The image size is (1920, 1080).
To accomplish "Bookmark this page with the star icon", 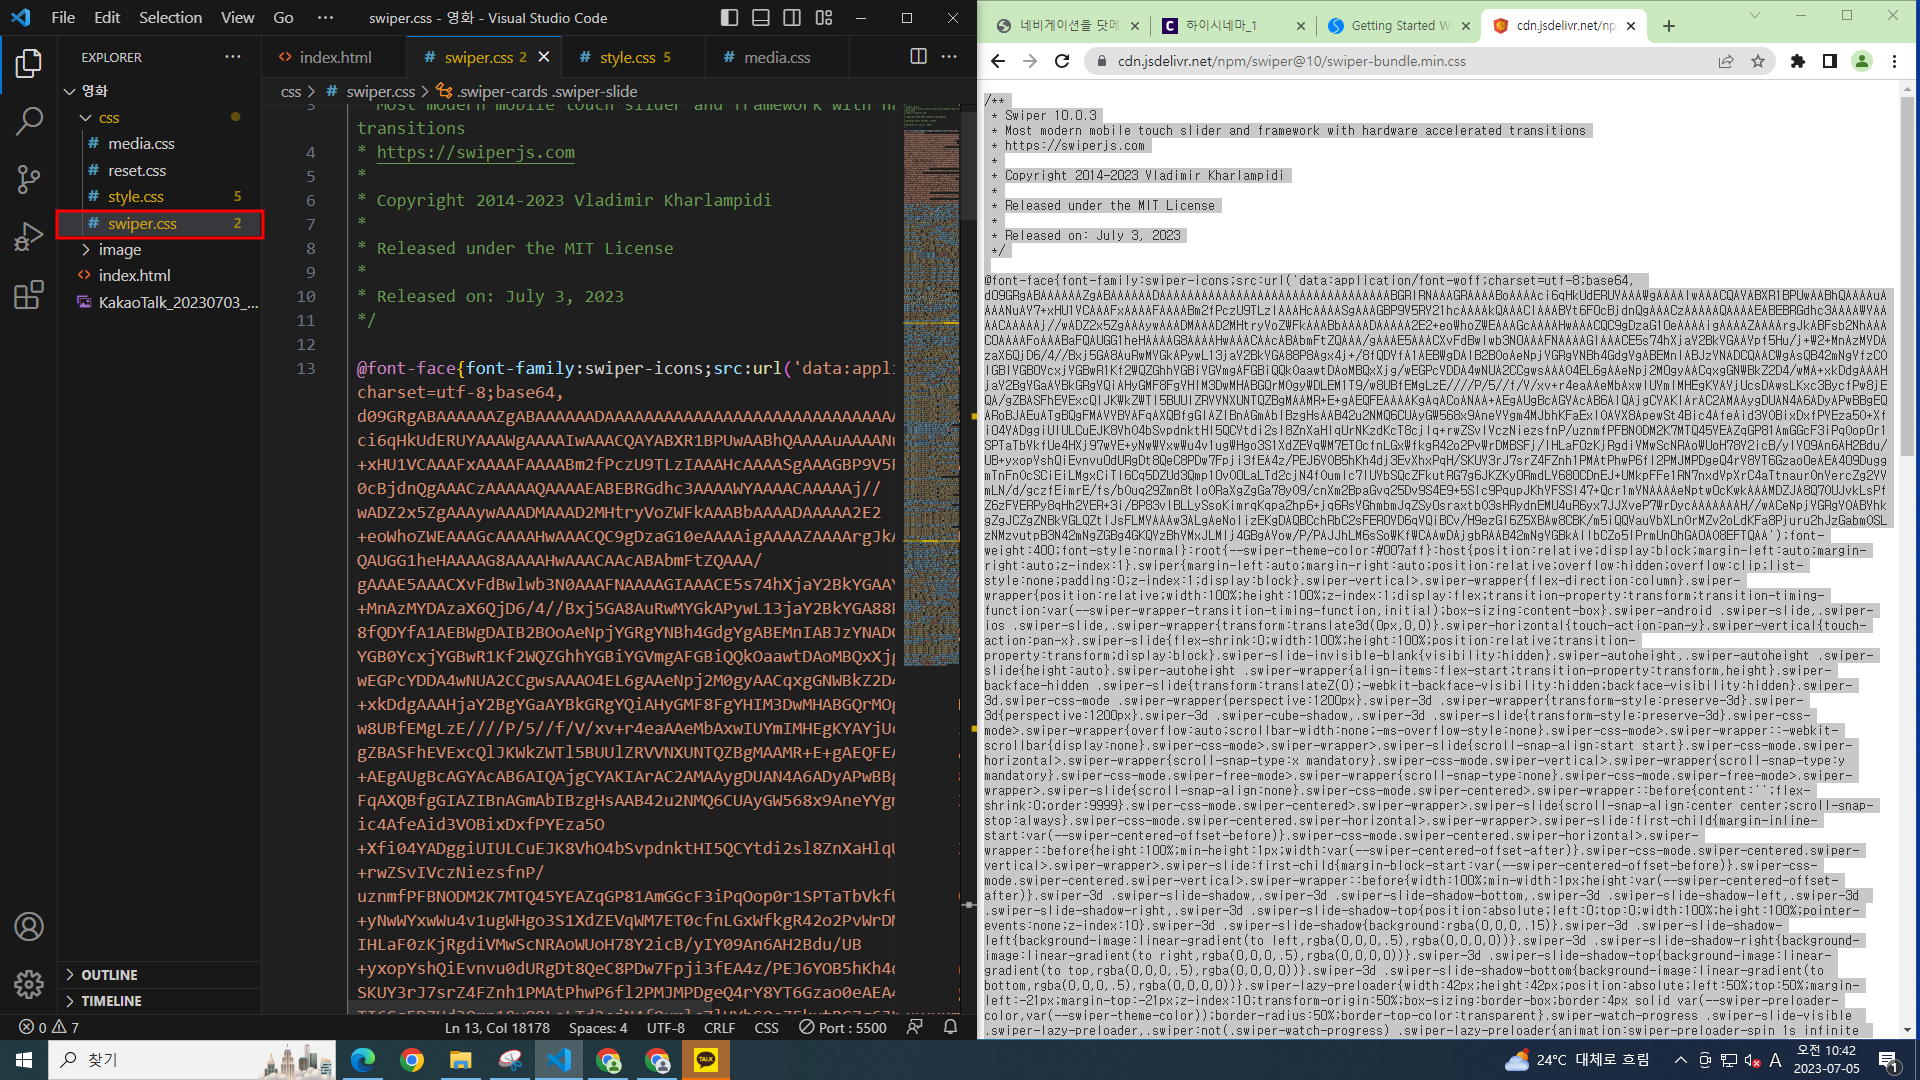I will [x=1758, y=61].
